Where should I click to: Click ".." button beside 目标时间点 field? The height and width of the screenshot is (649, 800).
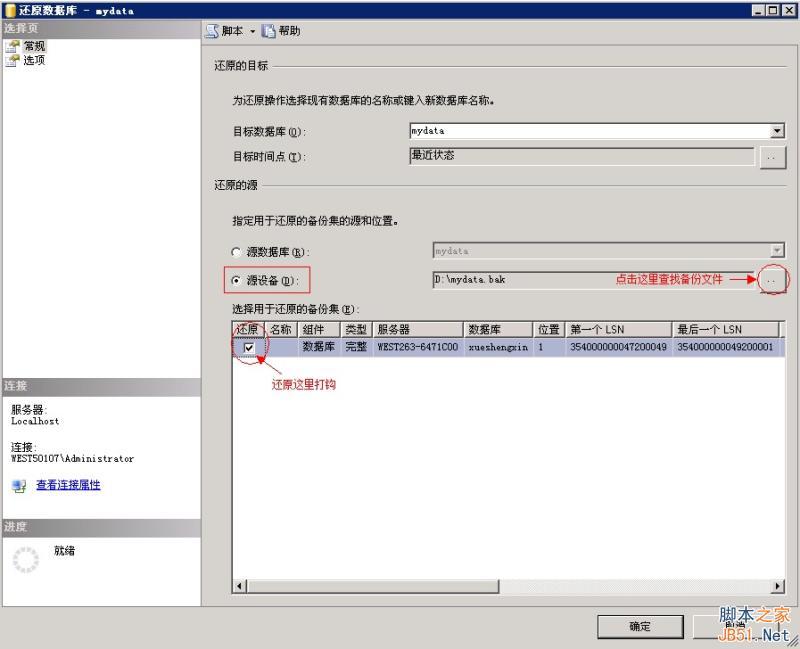pos(772,156)
